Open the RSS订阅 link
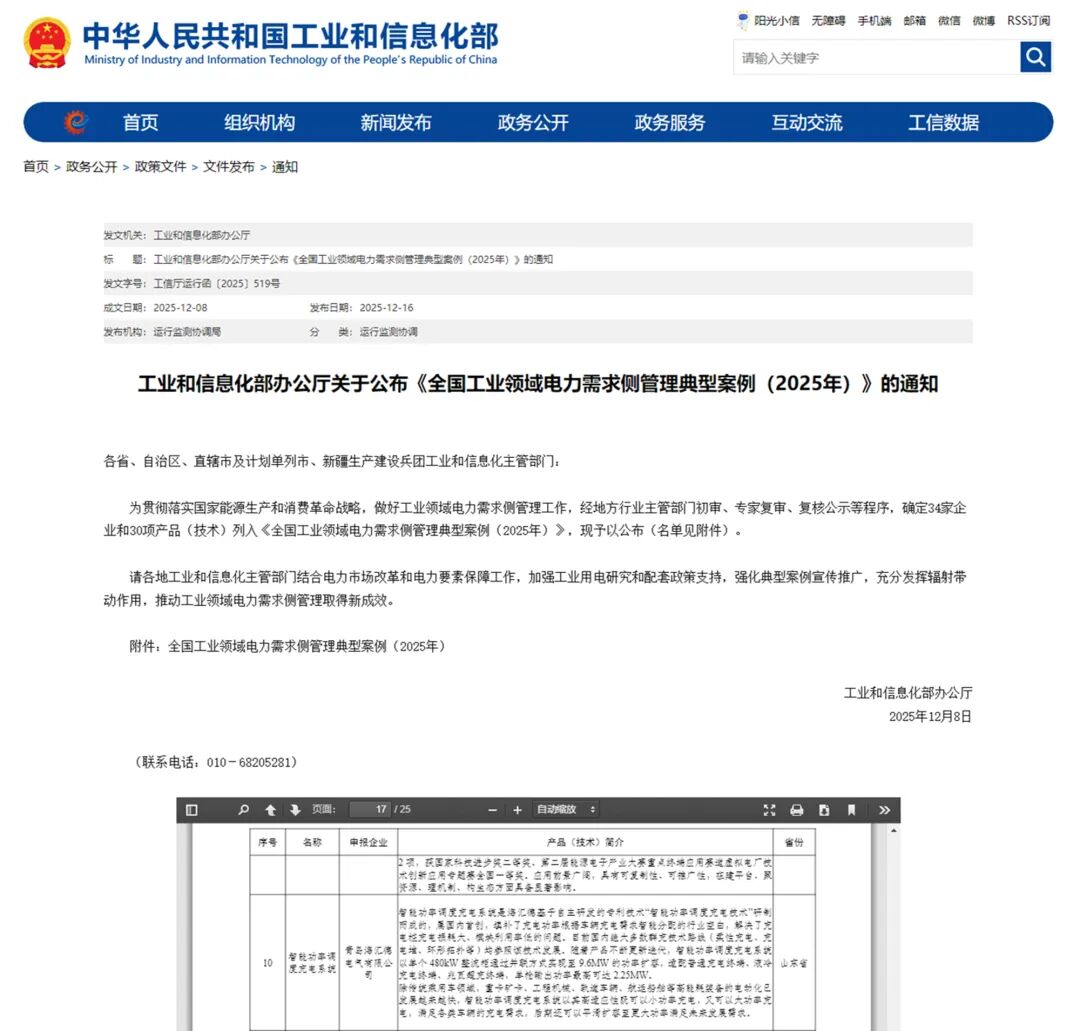Screen dimensions: 1080x1031 (1028, 21)
